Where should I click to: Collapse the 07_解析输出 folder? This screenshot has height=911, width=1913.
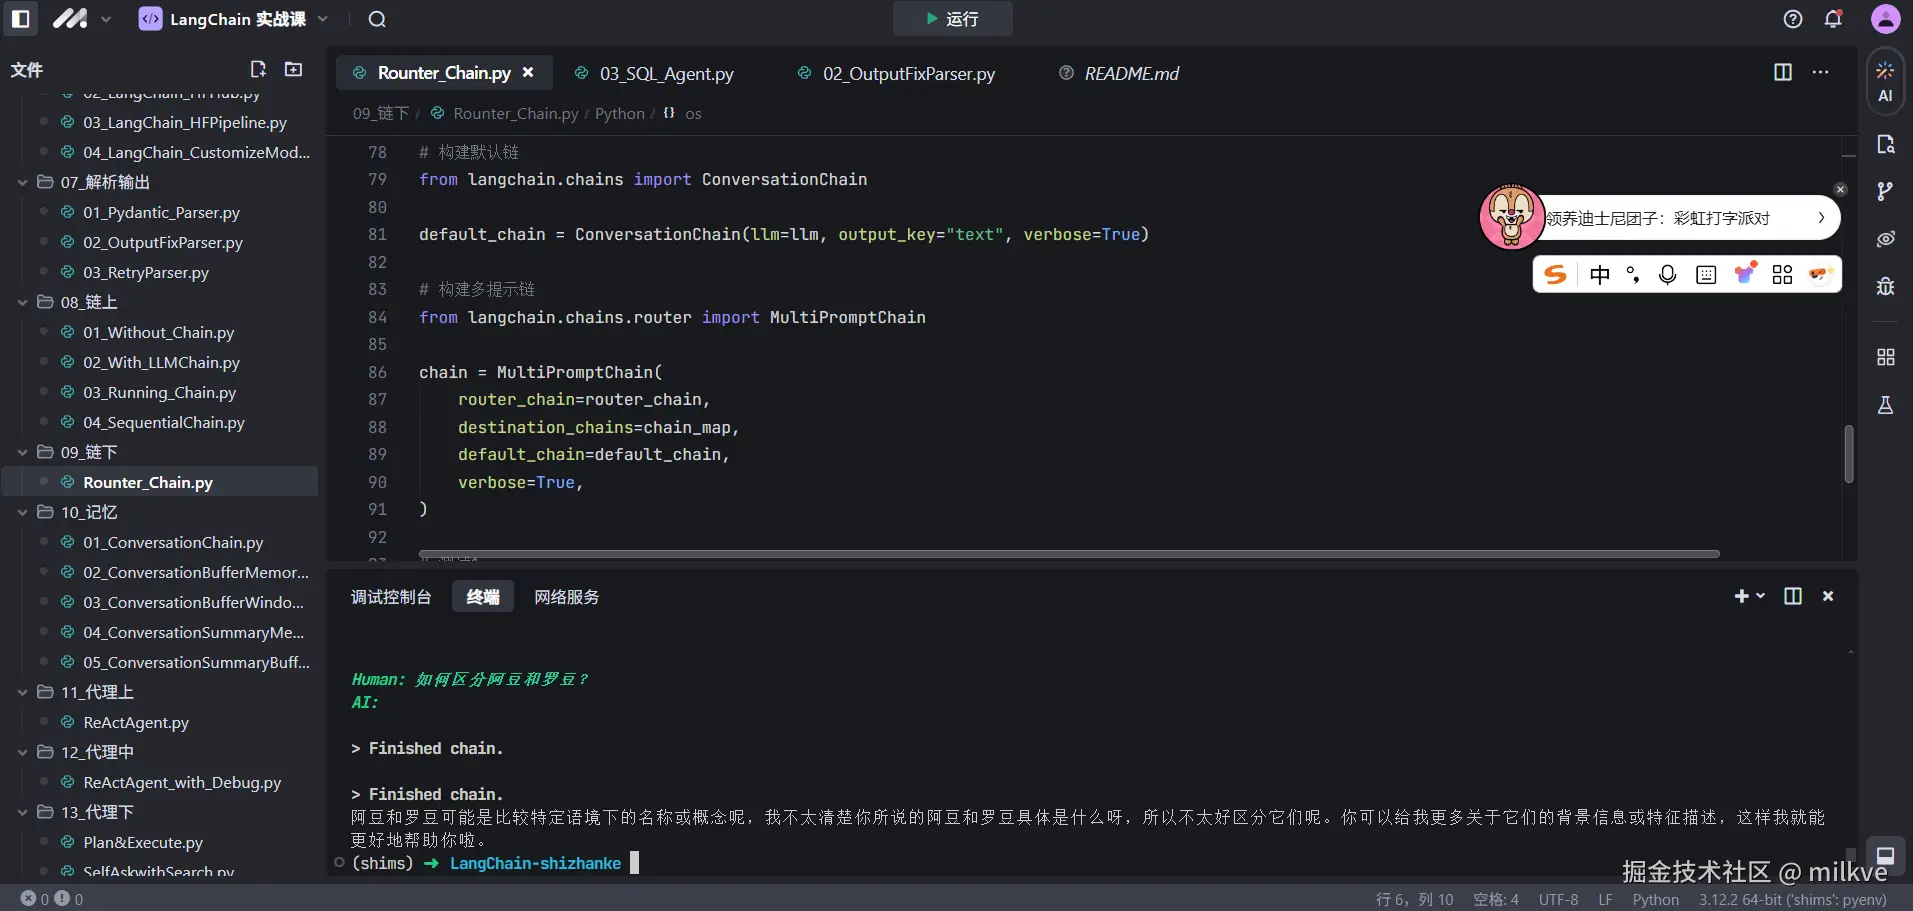click(x=22, y=182)
